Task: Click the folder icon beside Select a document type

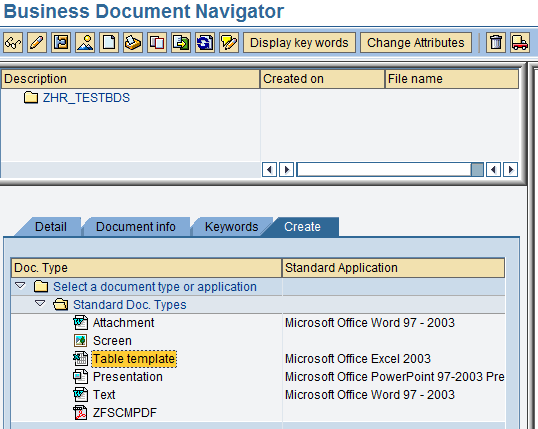Action: pos(41,286)
